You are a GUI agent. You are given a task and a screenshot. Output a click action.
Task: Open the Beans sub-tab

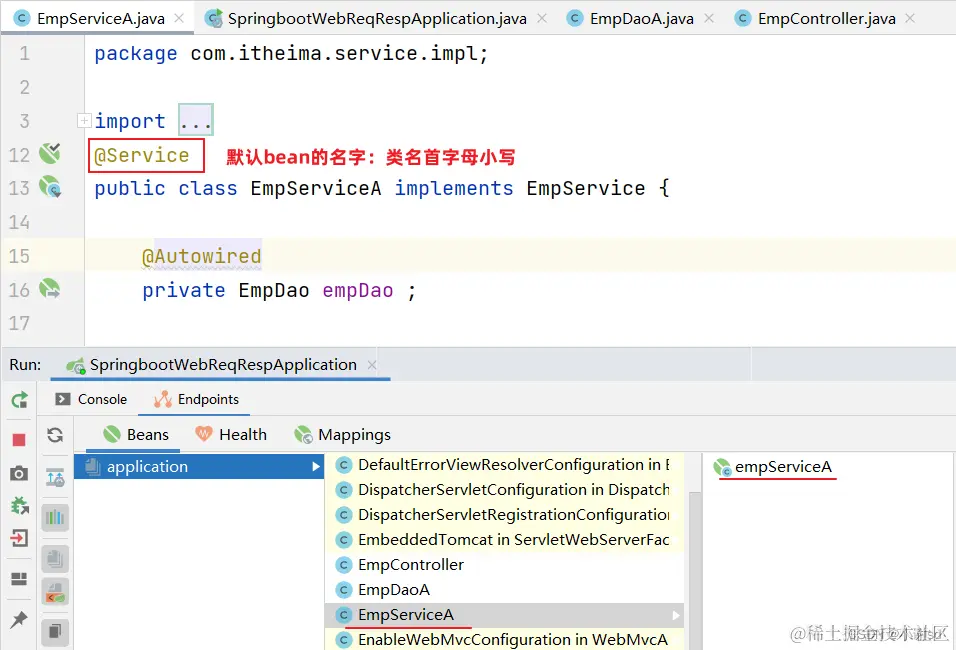135,435
